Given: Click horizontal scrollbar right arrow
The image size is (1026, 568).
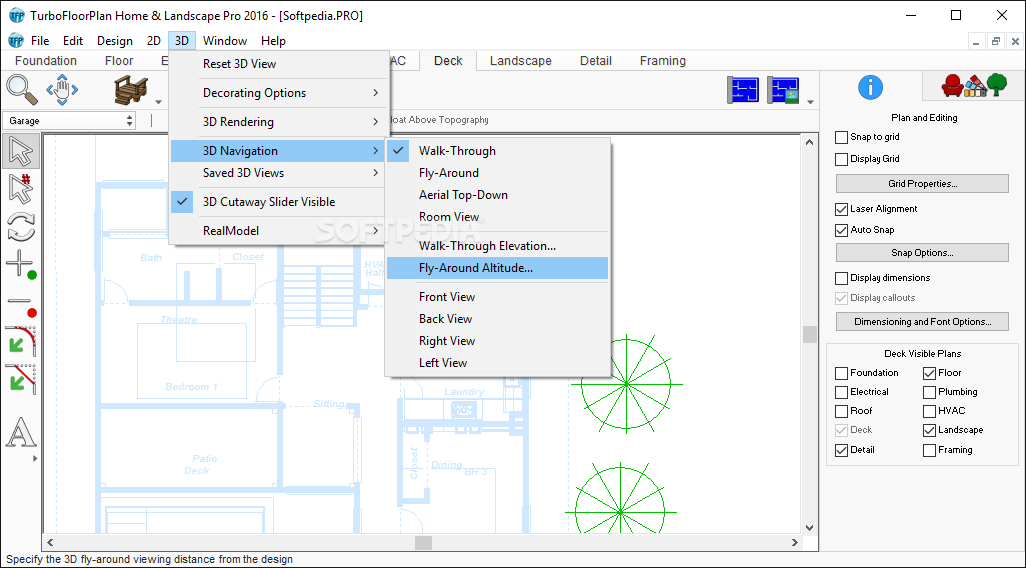Looking at the screenshot, I should point(795,542).
